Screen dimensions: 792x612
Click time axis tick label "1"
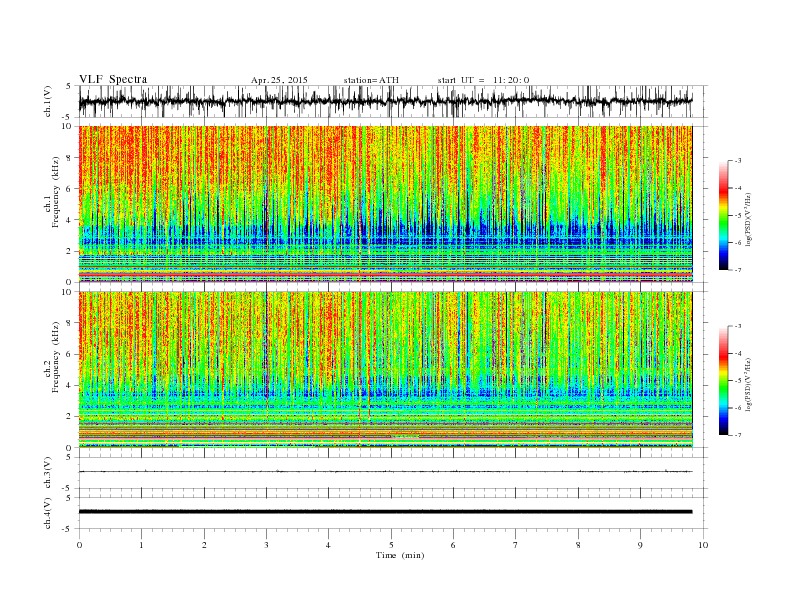[141, 545]
